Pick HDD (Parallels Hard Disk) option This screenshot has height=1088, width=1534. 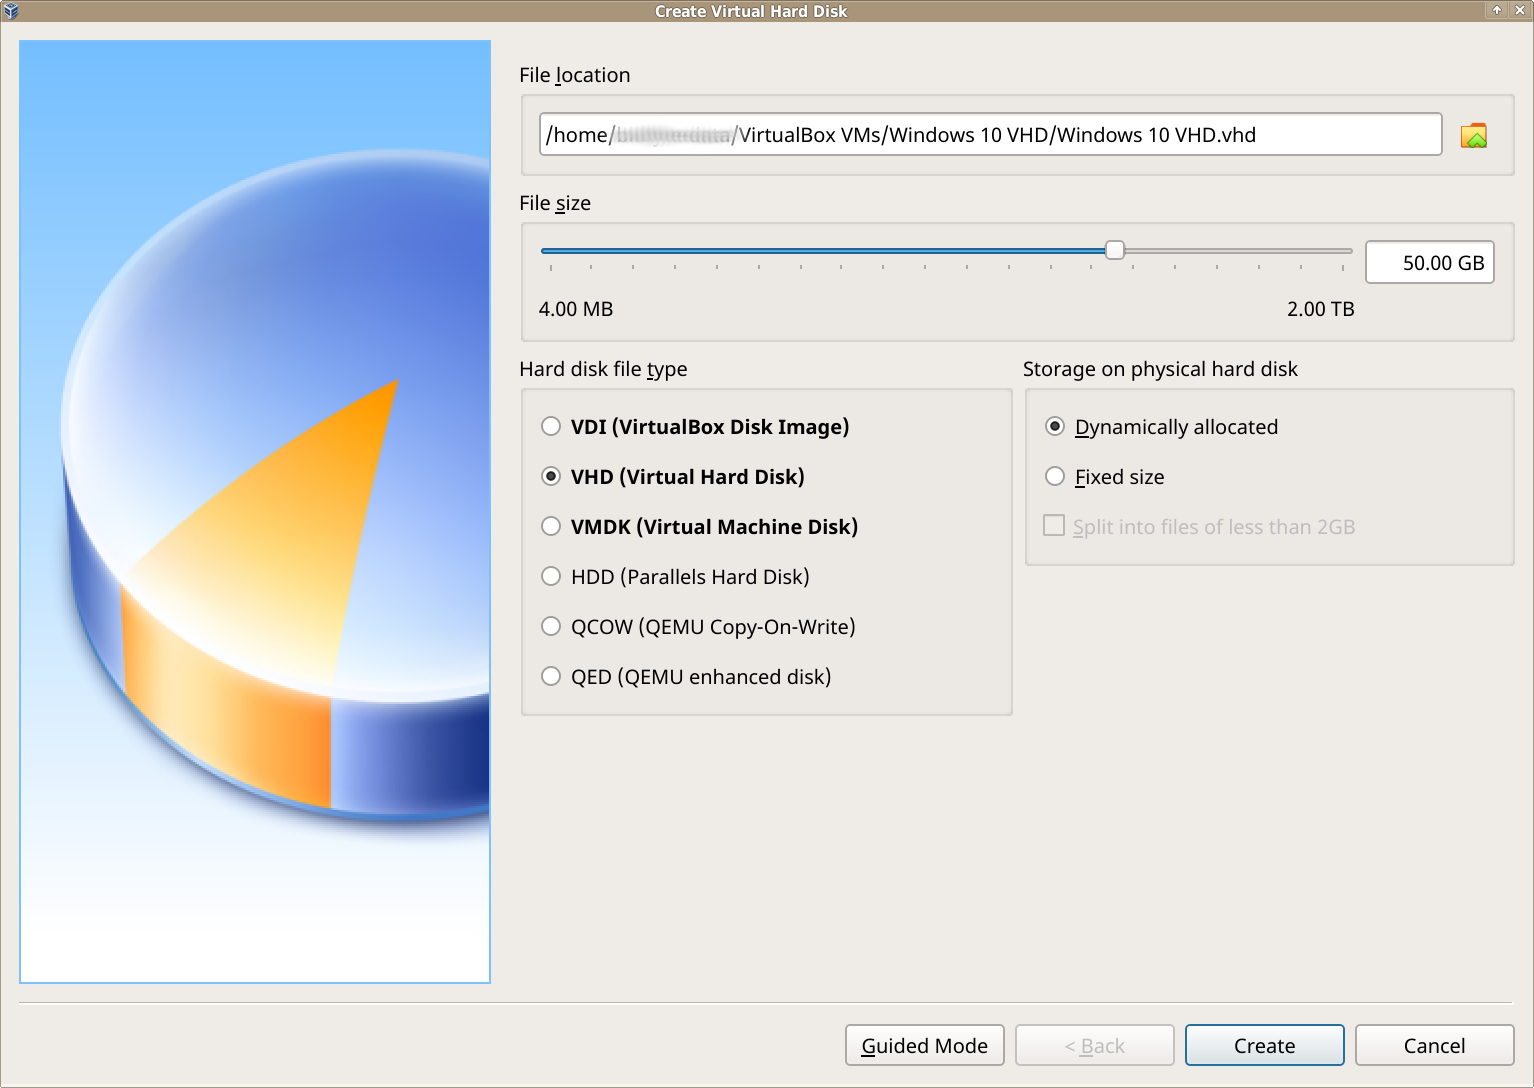(551, 577)
